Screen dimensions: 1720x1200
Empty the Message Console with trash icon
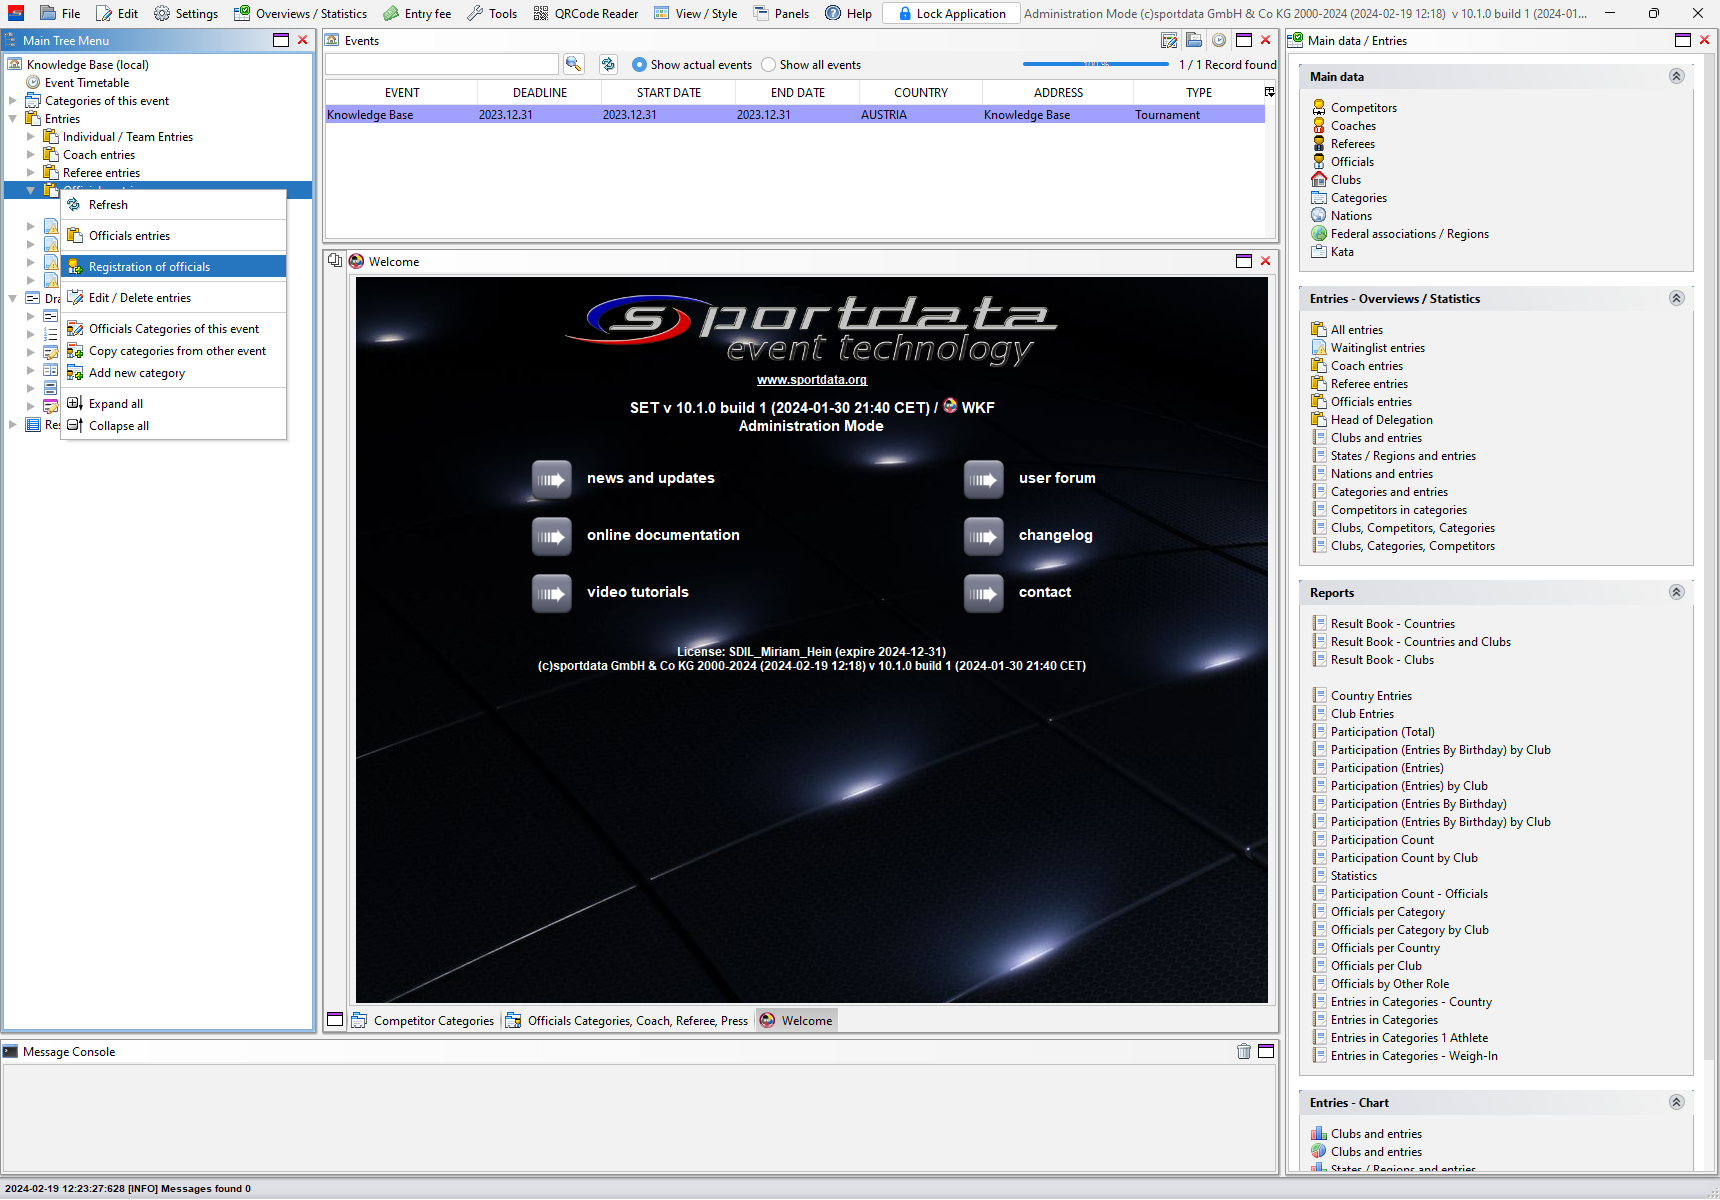(1243, 1051)
